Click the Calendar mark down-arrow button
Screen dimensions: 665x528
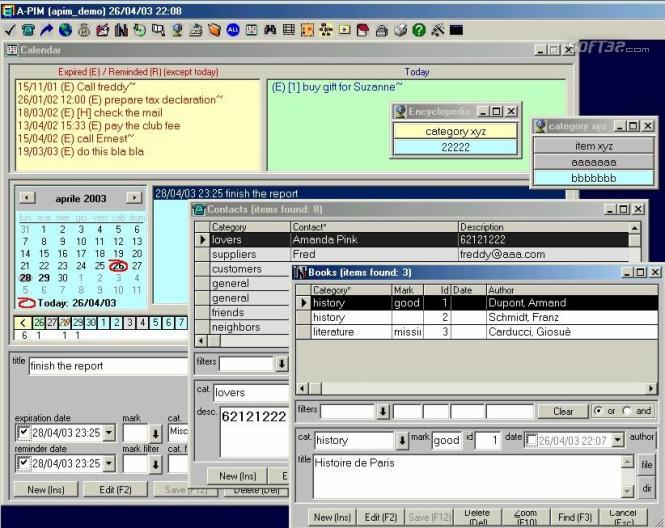point(156,433)
